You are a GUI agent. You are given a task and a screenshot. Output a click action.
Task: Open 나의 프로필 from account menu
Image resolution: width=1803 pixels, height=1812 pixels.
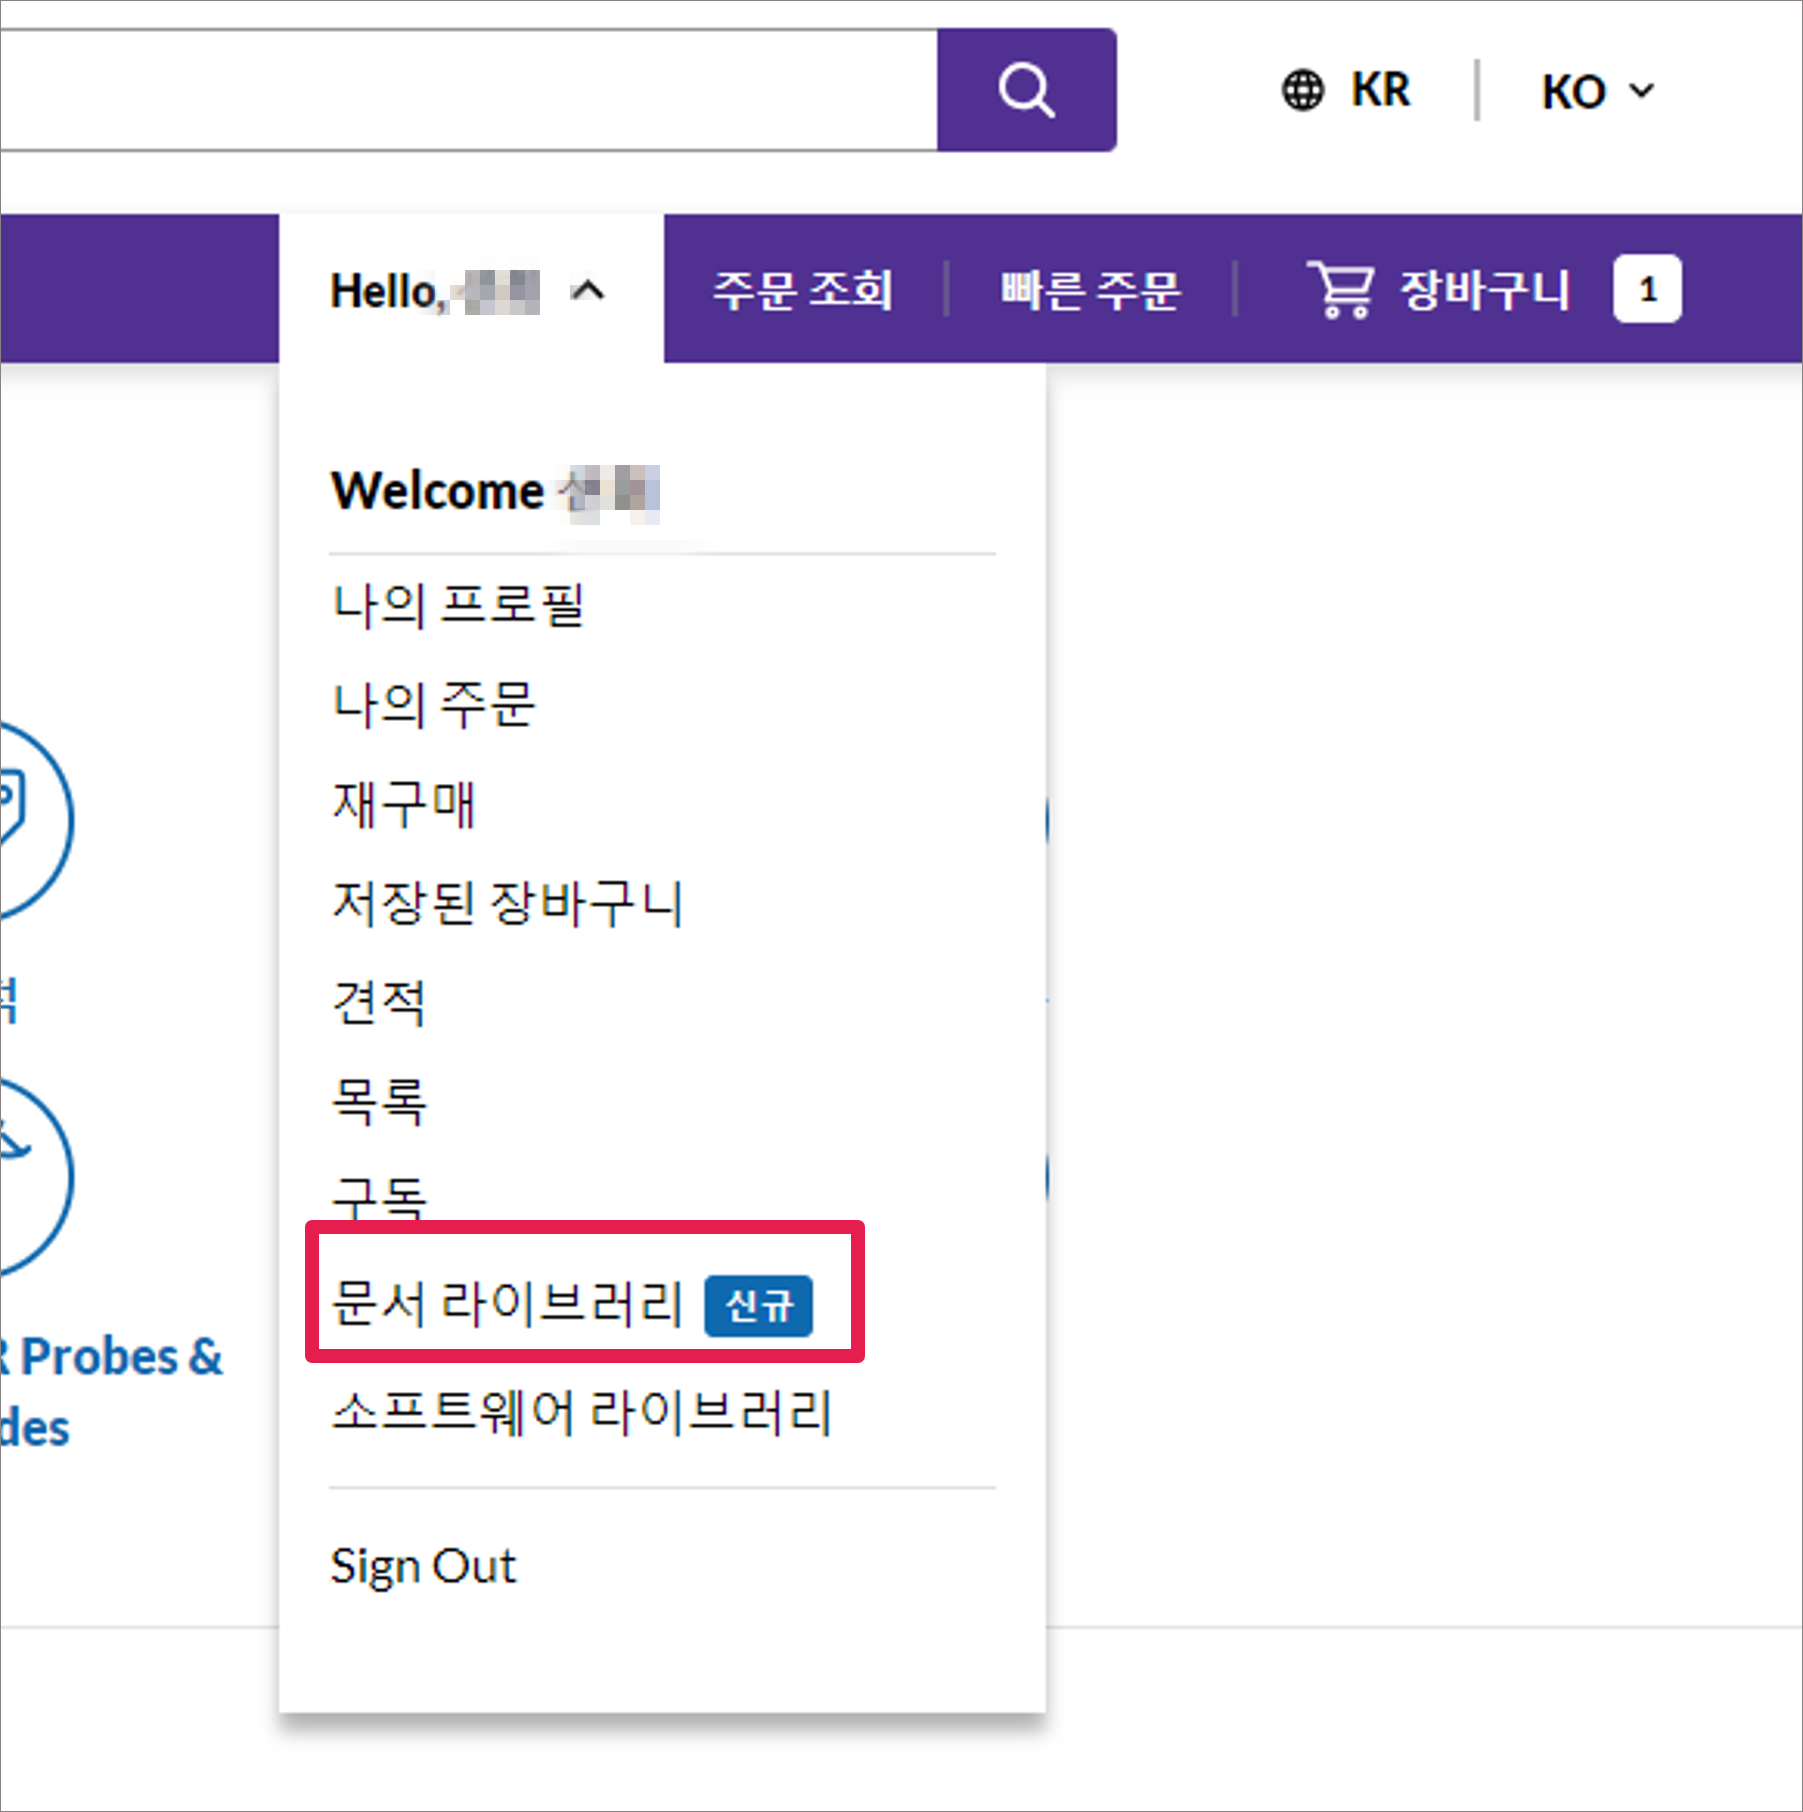point(457,606)
